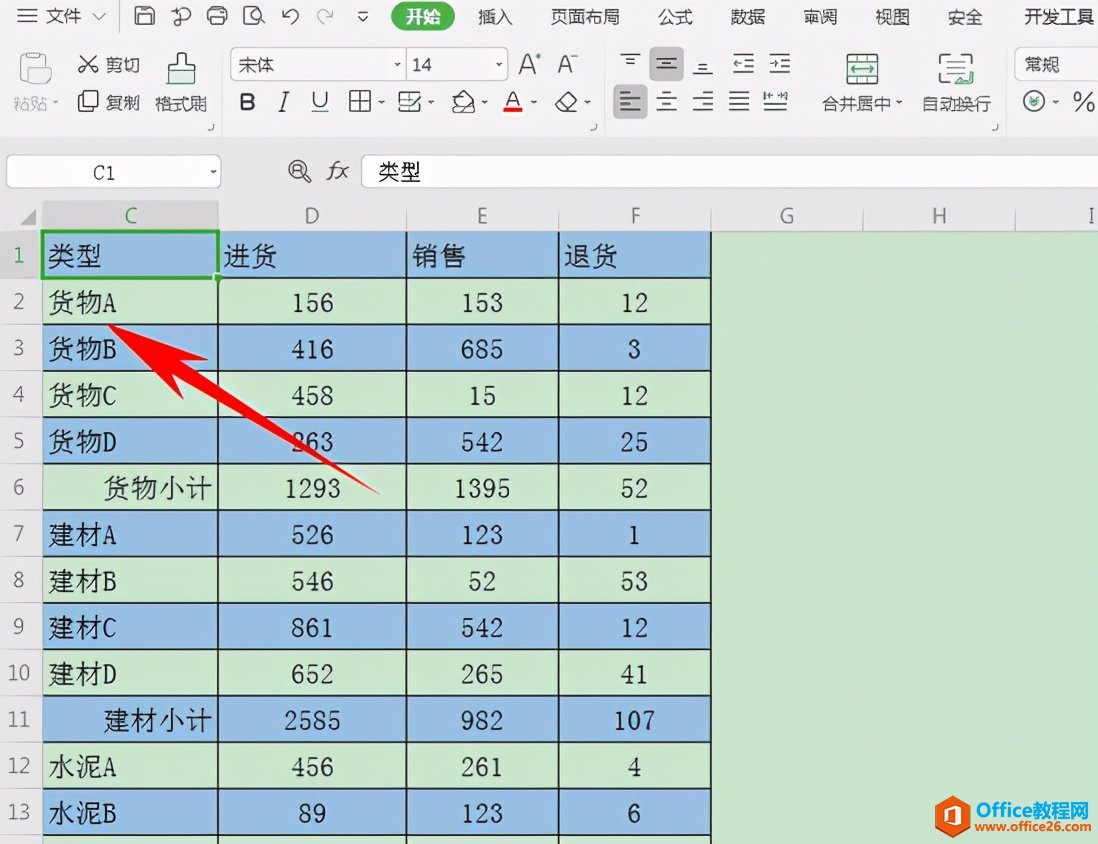The width and height of the screenshot is (1098, 844).
Task: Click the Copy (复制) button
Action: point(109,102)
